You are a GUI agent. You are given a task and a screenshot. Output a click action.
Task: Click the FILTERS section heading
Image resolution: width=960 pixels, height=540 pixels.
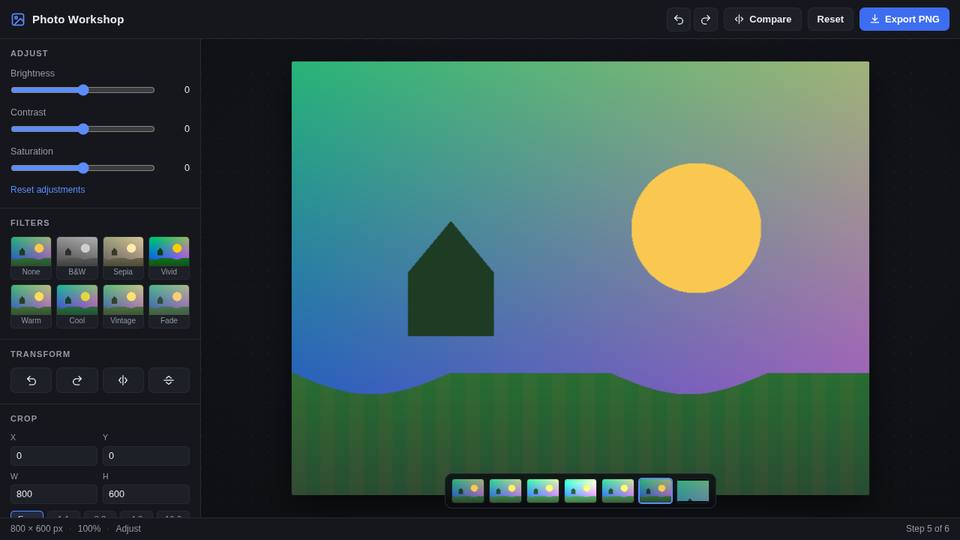30,223
